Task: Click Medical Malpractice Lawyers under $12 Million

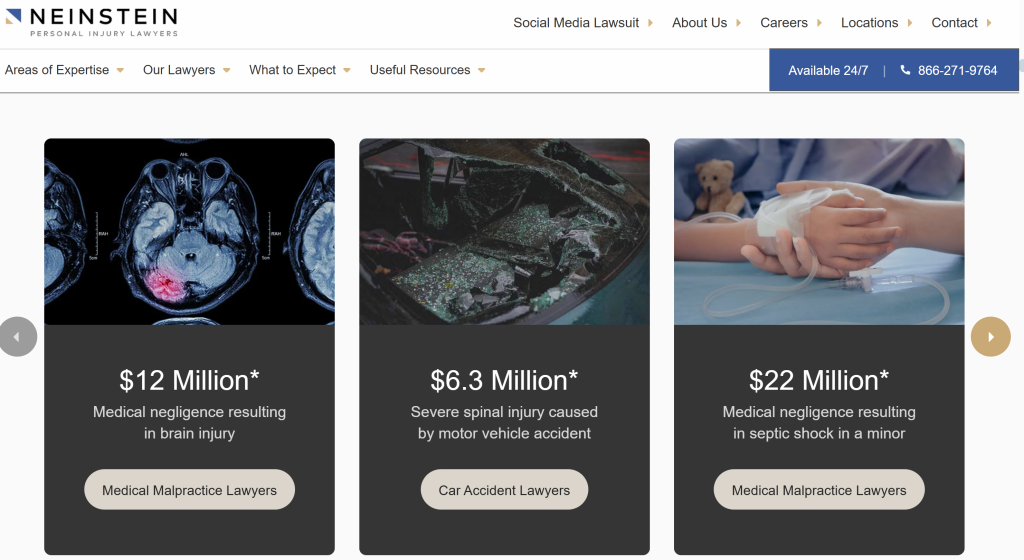Action: pyautogui.click(x=189, y=490)
